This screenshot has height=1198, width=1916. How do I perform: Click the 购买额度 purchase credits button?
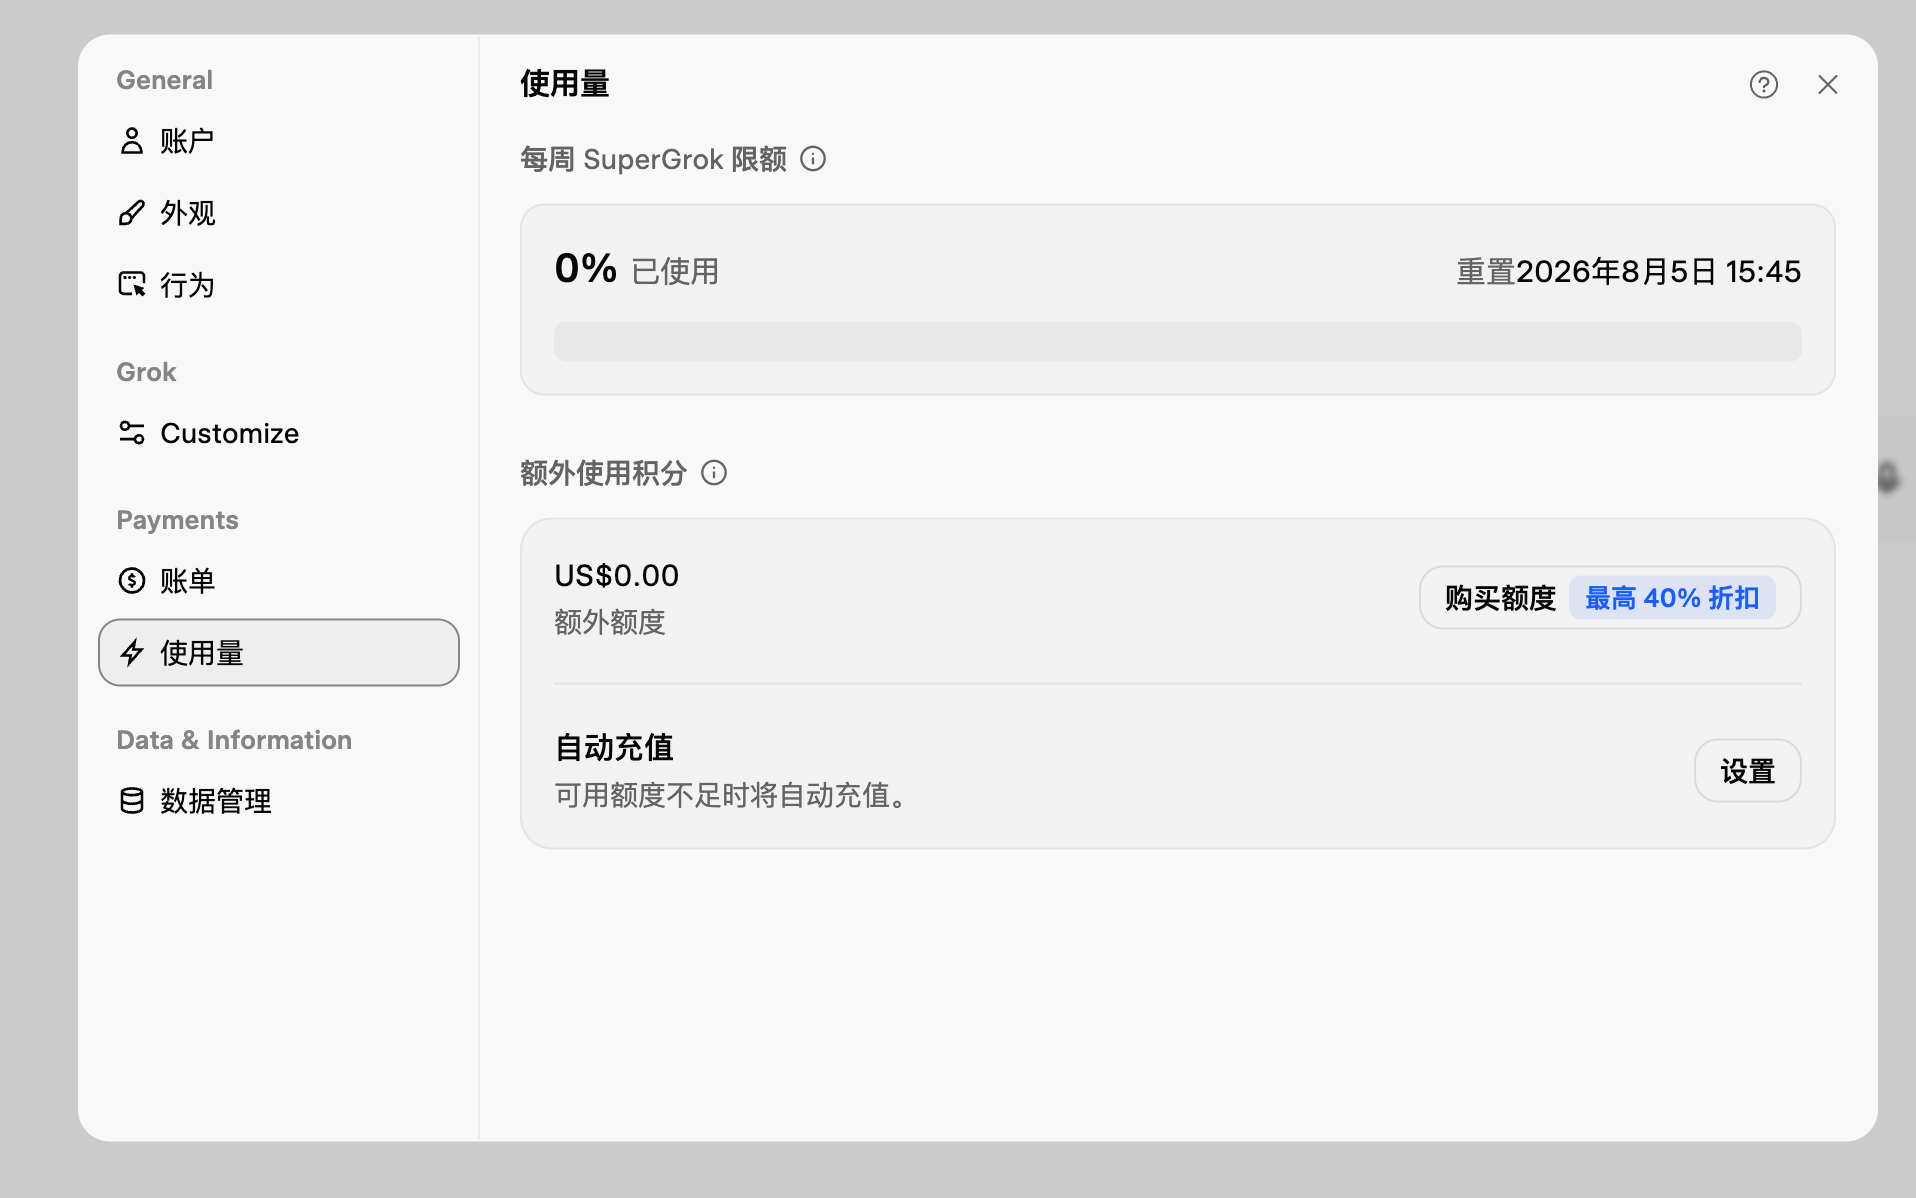(x=1610, y=598)
